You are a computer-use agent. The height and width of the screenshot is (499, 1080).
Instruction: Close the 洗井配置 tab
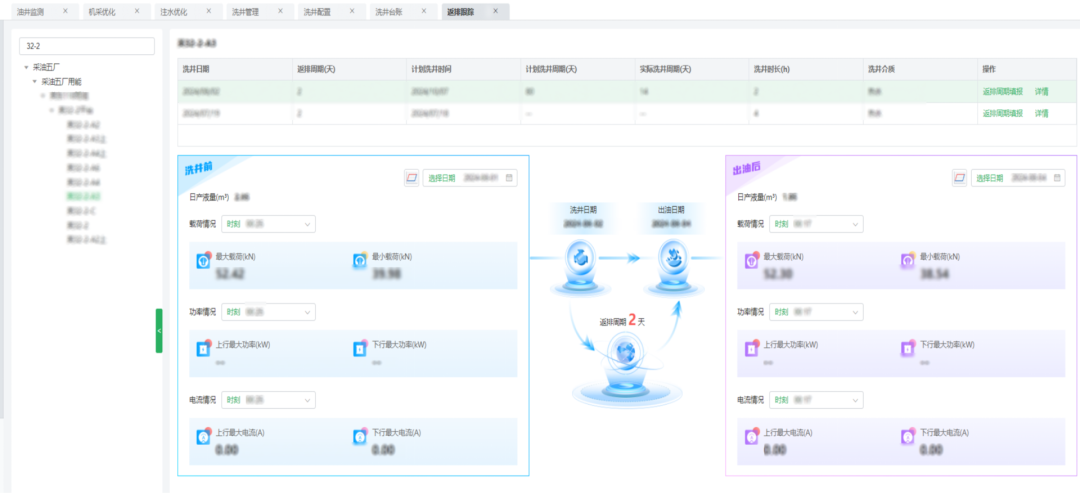pos(351,12)
